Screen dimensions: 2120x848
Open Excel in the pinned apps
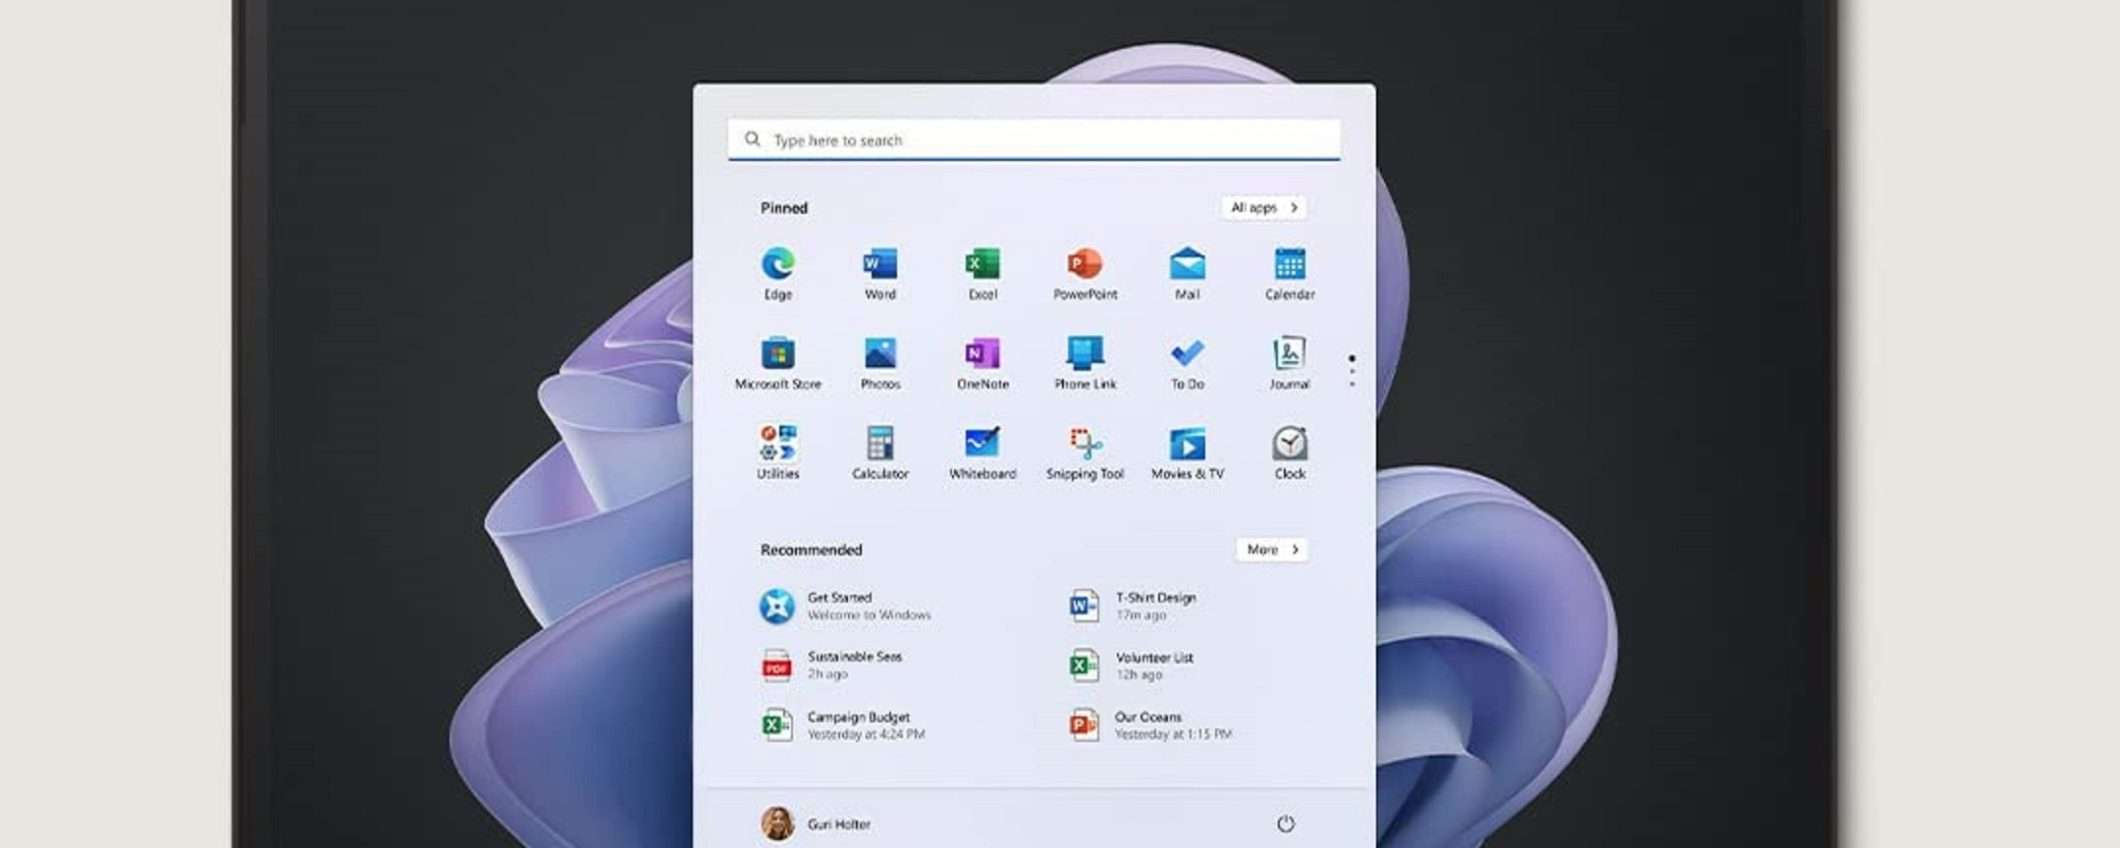(982, 273)
